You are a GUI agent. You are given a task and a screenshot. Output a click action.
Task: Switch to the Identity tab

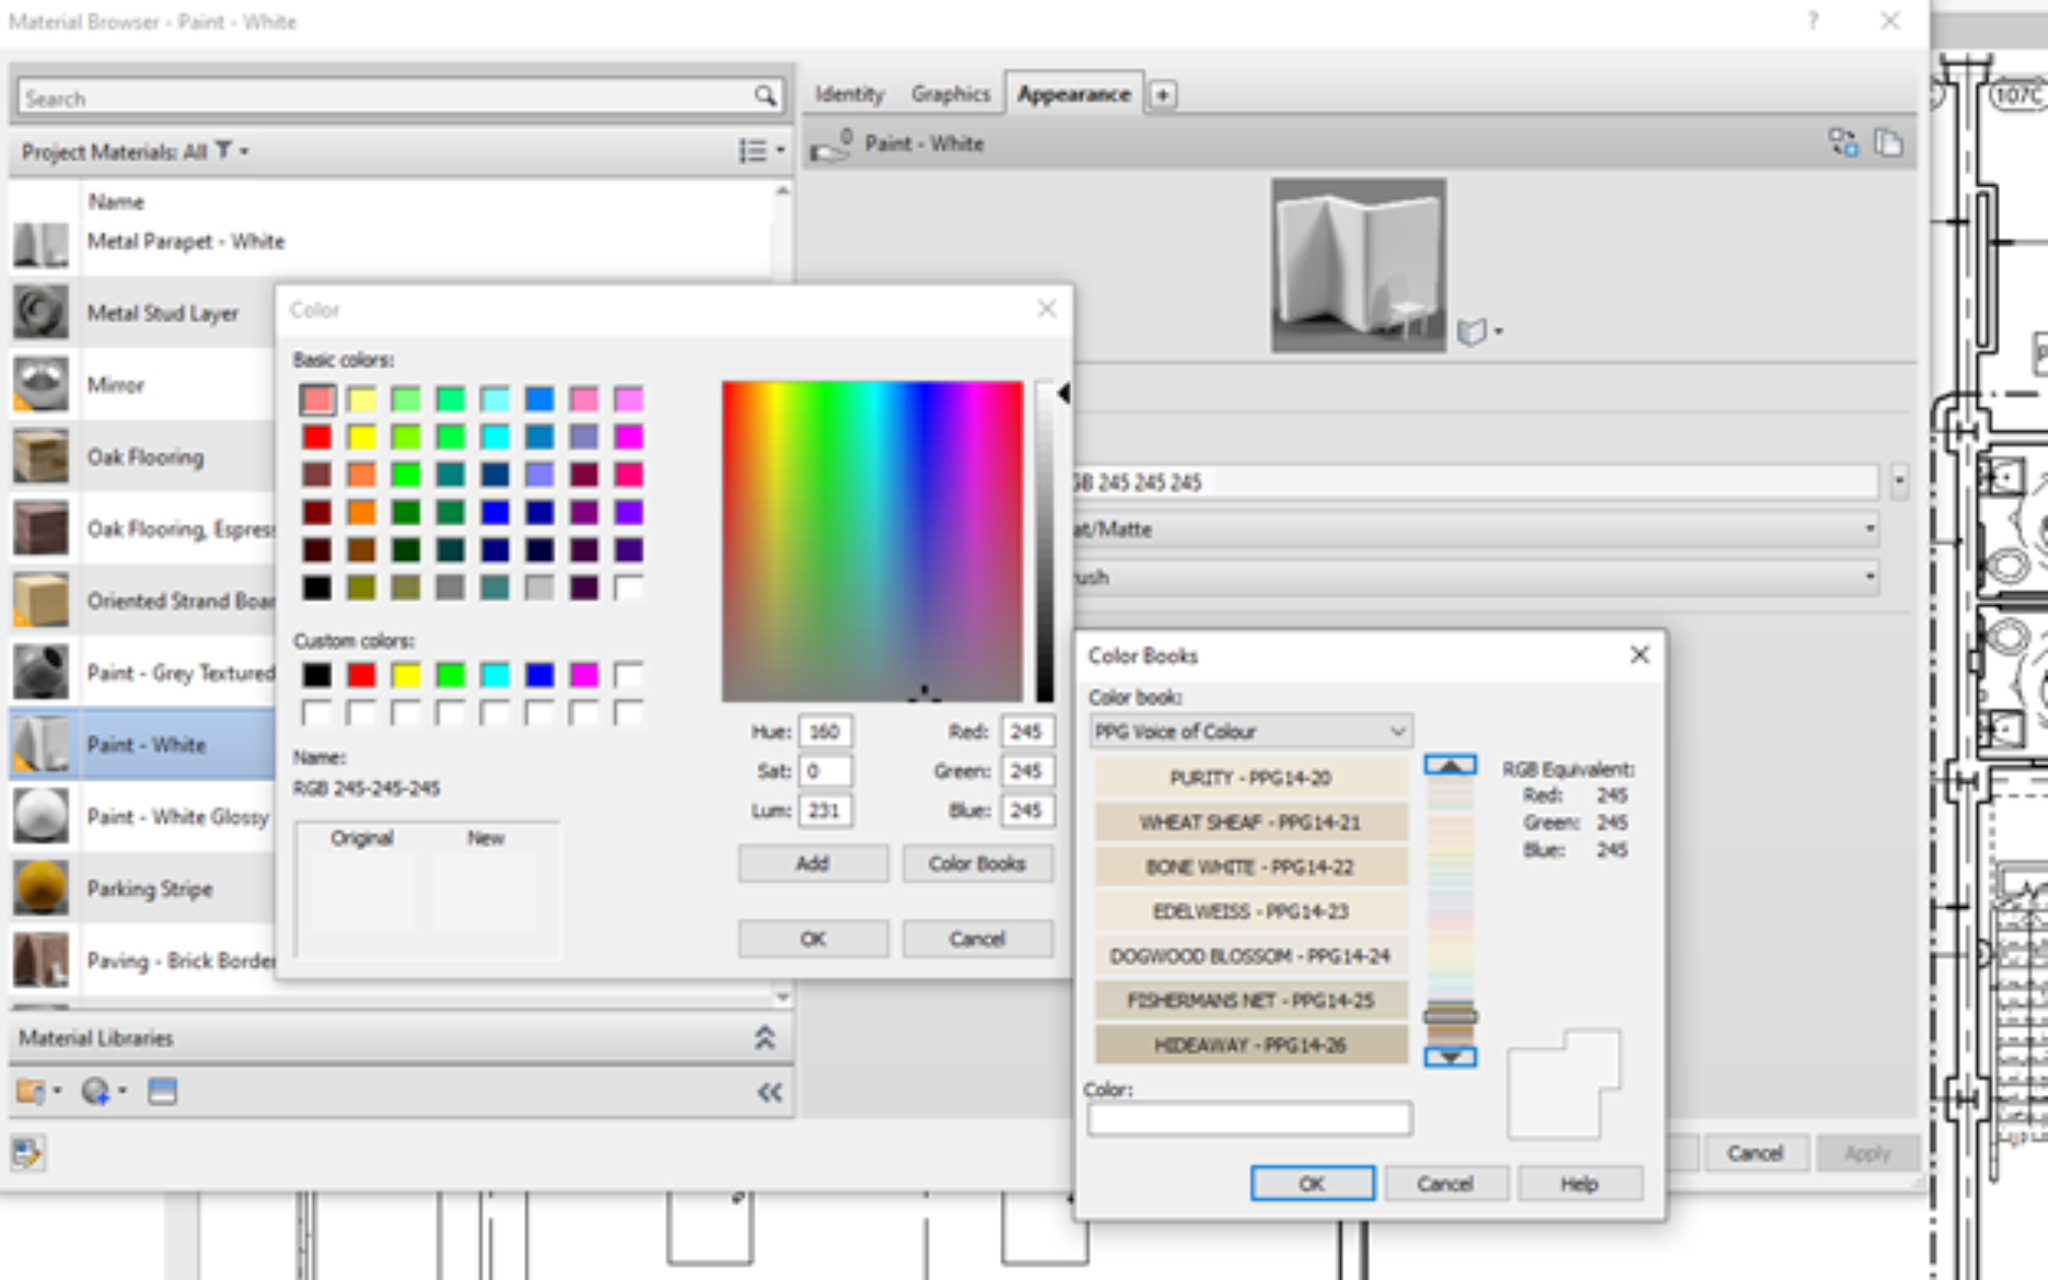point(849,93)
